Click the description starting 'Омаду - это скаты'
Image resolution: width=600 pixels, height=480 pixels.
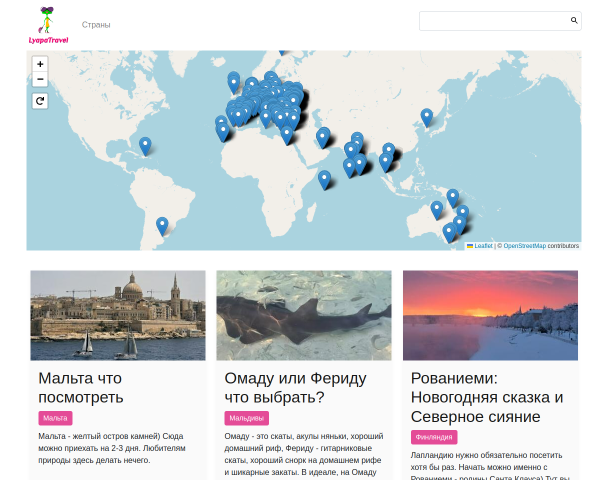(x=304, y=454)
